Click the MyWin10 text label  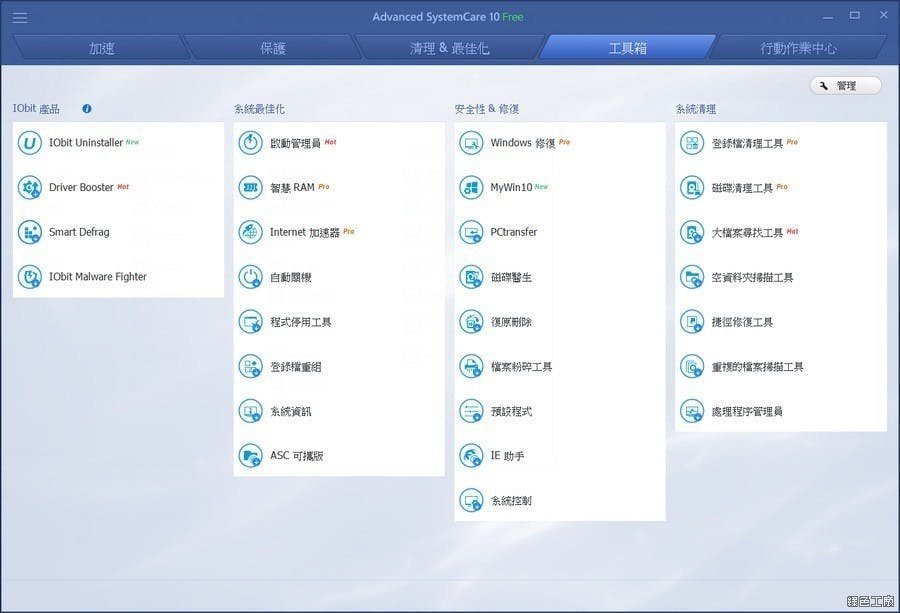(x=511, y=187)
